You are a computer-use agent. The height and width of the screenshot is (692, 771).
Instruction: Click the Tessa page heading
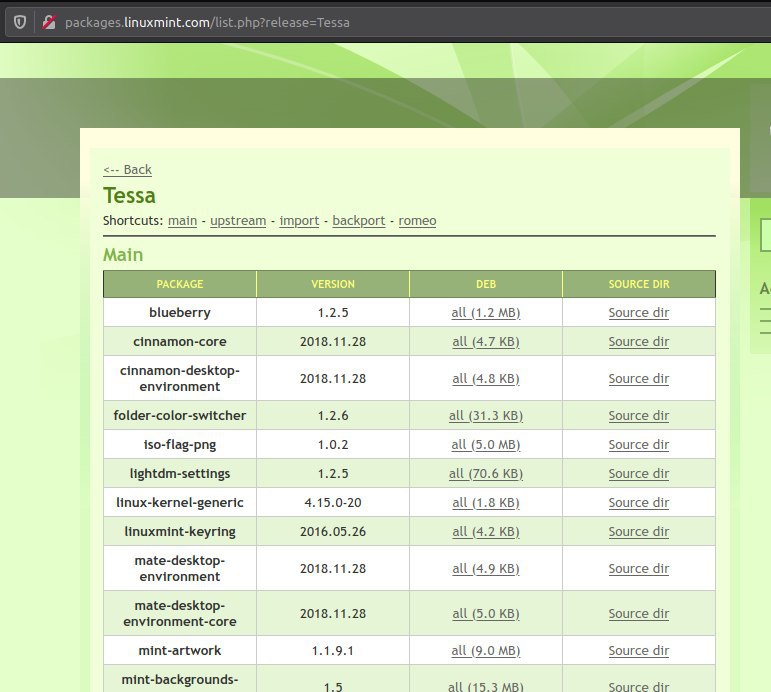pyautogui.click(x=129, y=195)
